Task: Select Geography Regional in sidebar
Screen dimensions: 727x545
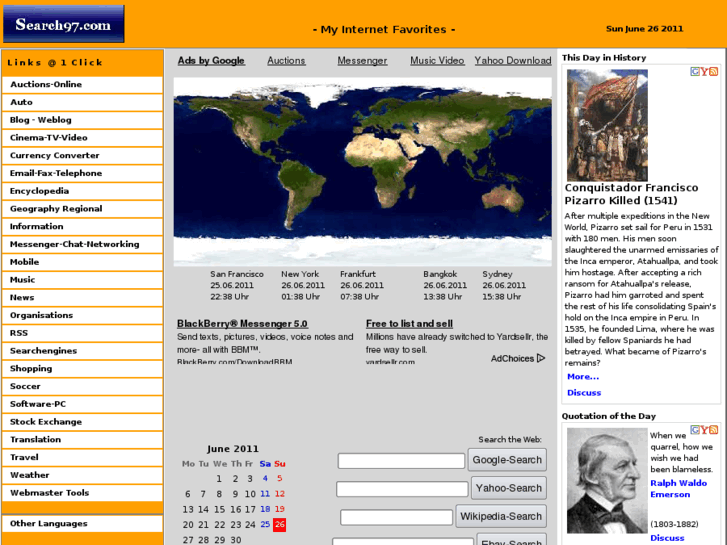Action: click(83, 209)
